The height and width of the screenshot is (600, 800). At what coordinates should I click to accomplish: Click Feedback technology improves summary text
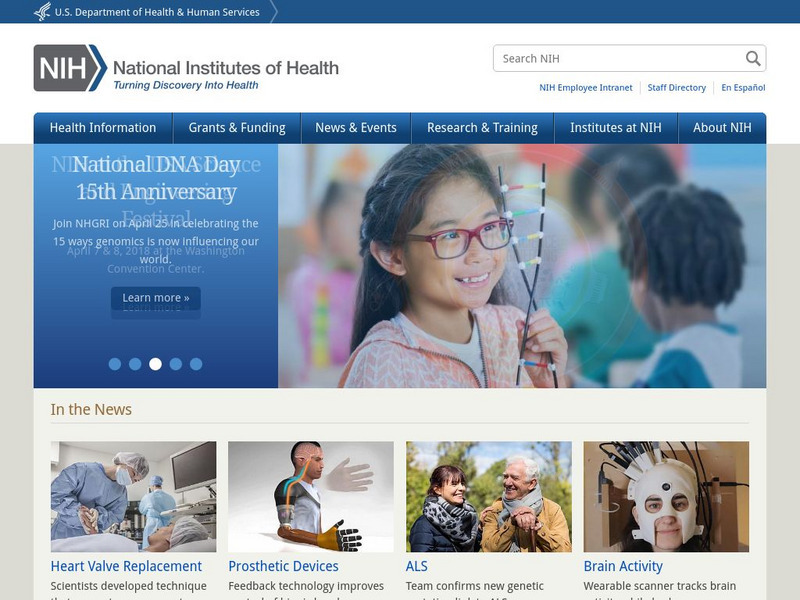coord(306,586)
